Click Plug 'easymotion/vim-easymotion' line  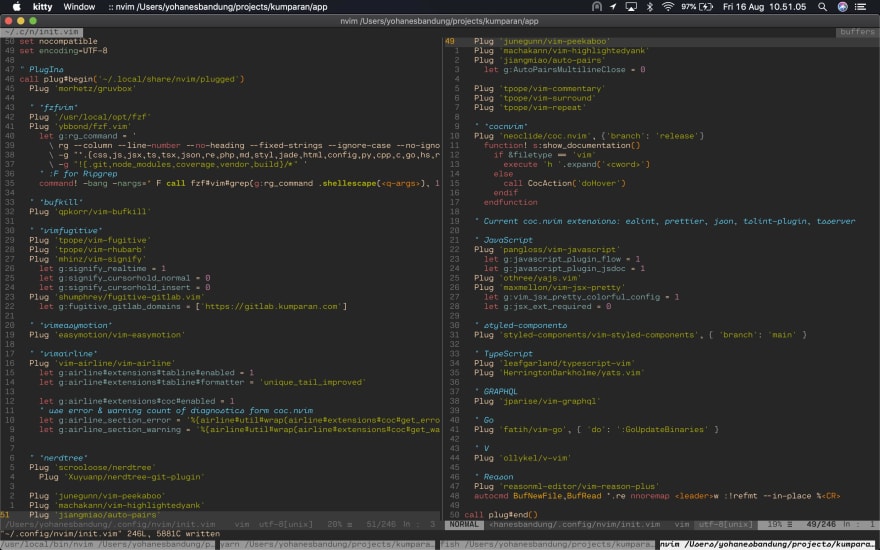coord(107,334)
